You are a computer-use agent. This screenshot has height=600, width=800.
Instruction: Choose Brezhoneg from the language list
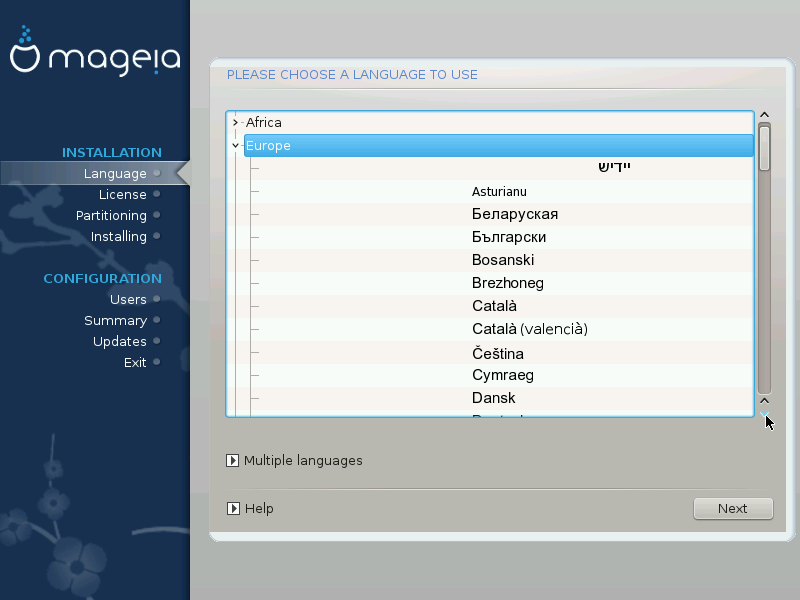coord(508,283)
